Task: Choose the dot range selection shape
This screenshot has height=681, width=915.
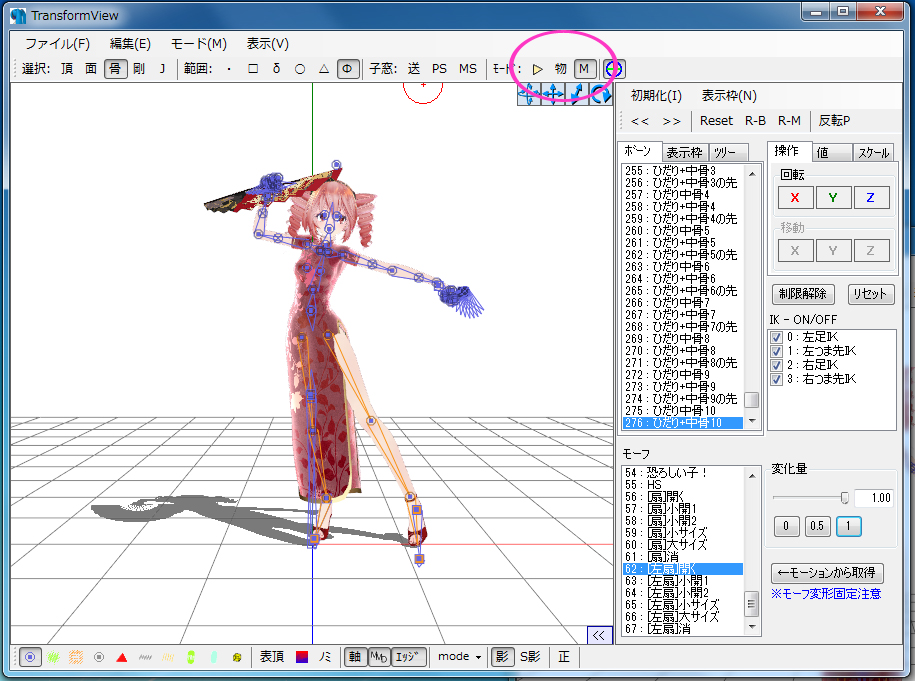Action: click(229, 69)
